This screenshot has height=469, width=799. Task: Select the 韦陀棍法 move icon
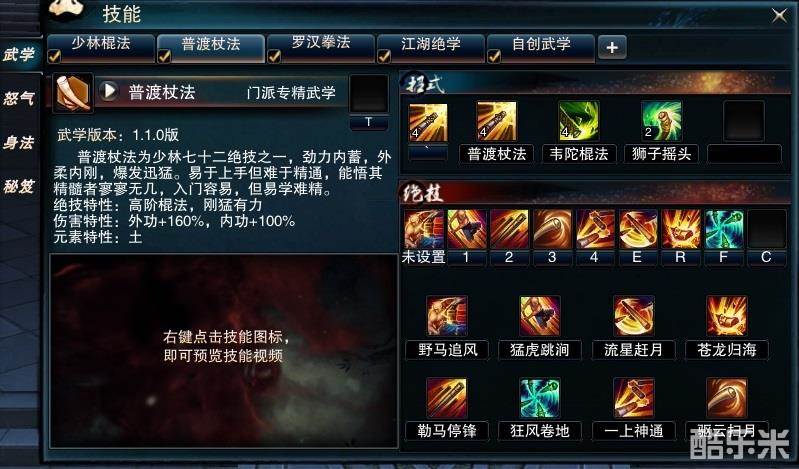pos(579,121)
